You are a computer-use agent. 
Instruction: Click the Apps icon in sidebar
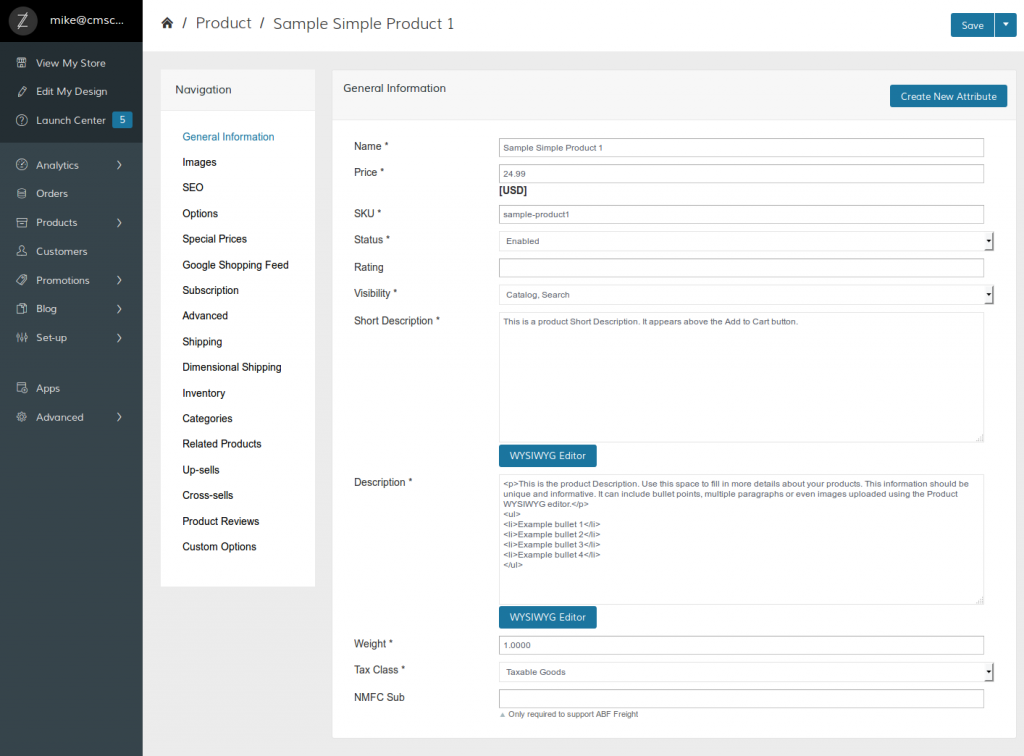coord(22,388)
